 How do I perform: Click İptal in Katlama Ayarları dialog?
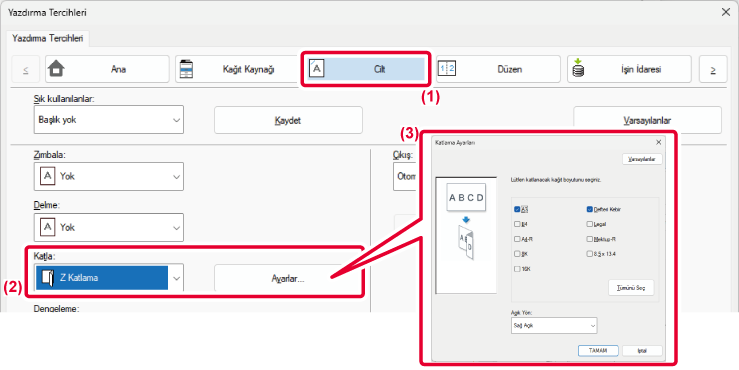(x=642, y=351)
